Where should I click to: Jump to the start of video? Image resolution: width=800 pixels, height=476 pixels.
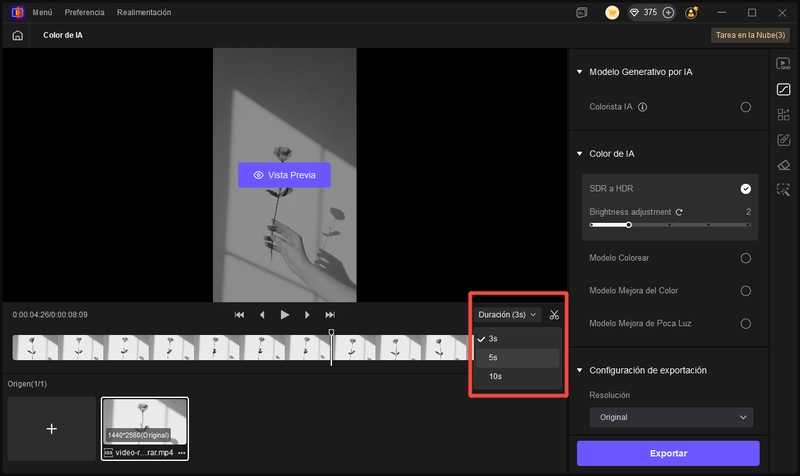click(239, 315)
